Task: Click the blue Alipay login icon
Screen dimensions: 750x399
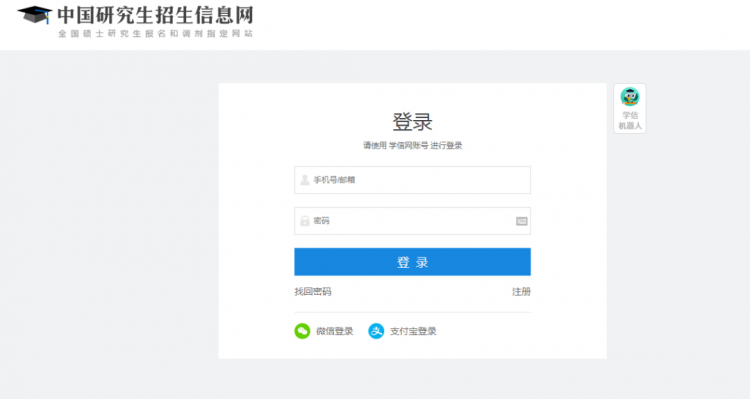Action: click(376, 331)
